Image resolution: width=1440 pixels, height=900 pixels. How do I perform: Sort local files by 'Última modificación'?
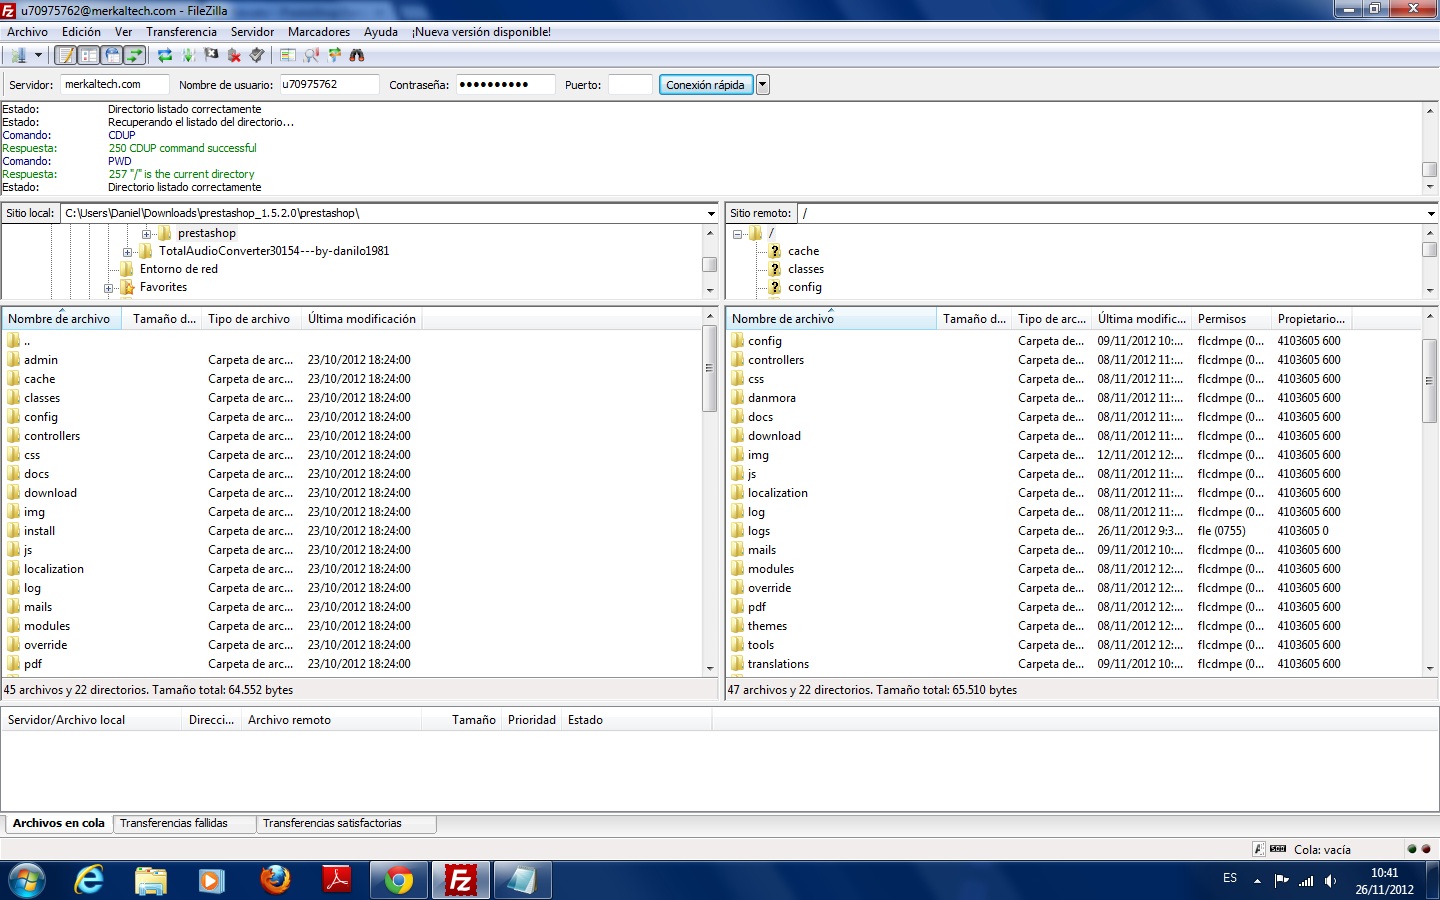coord(361,319)
